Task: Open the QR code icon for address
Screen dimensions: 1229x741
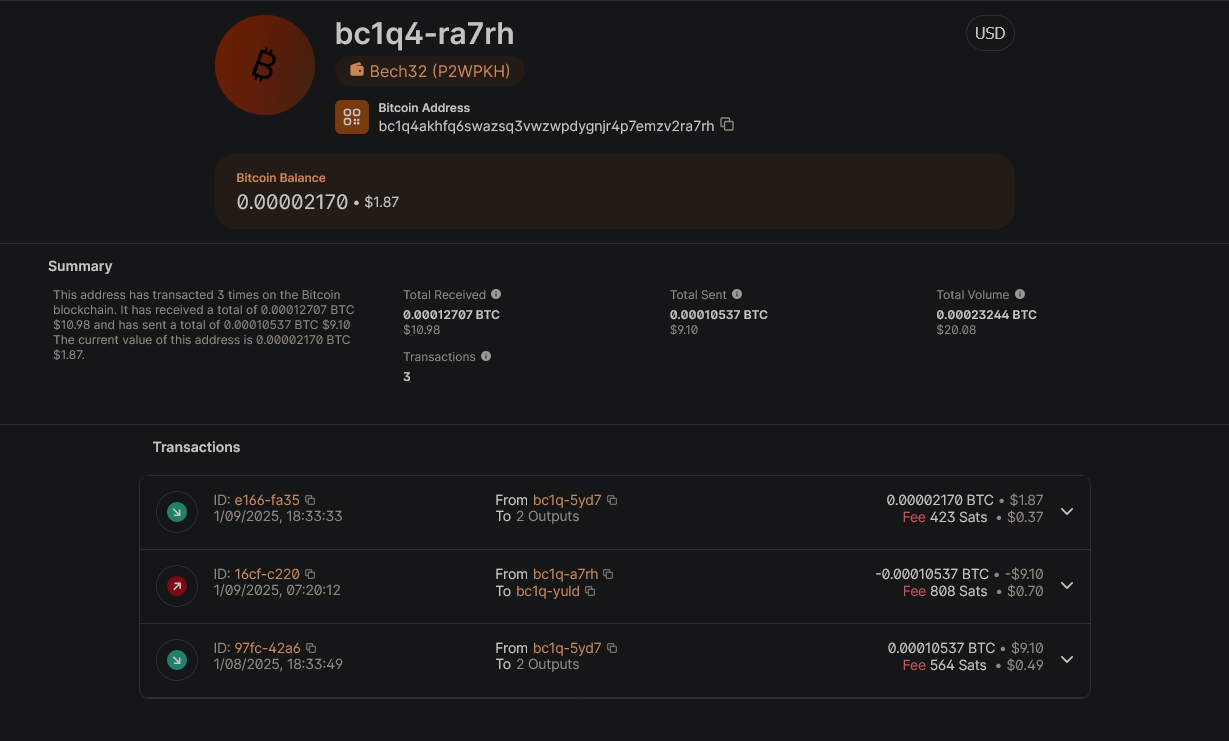Action: 352,117
